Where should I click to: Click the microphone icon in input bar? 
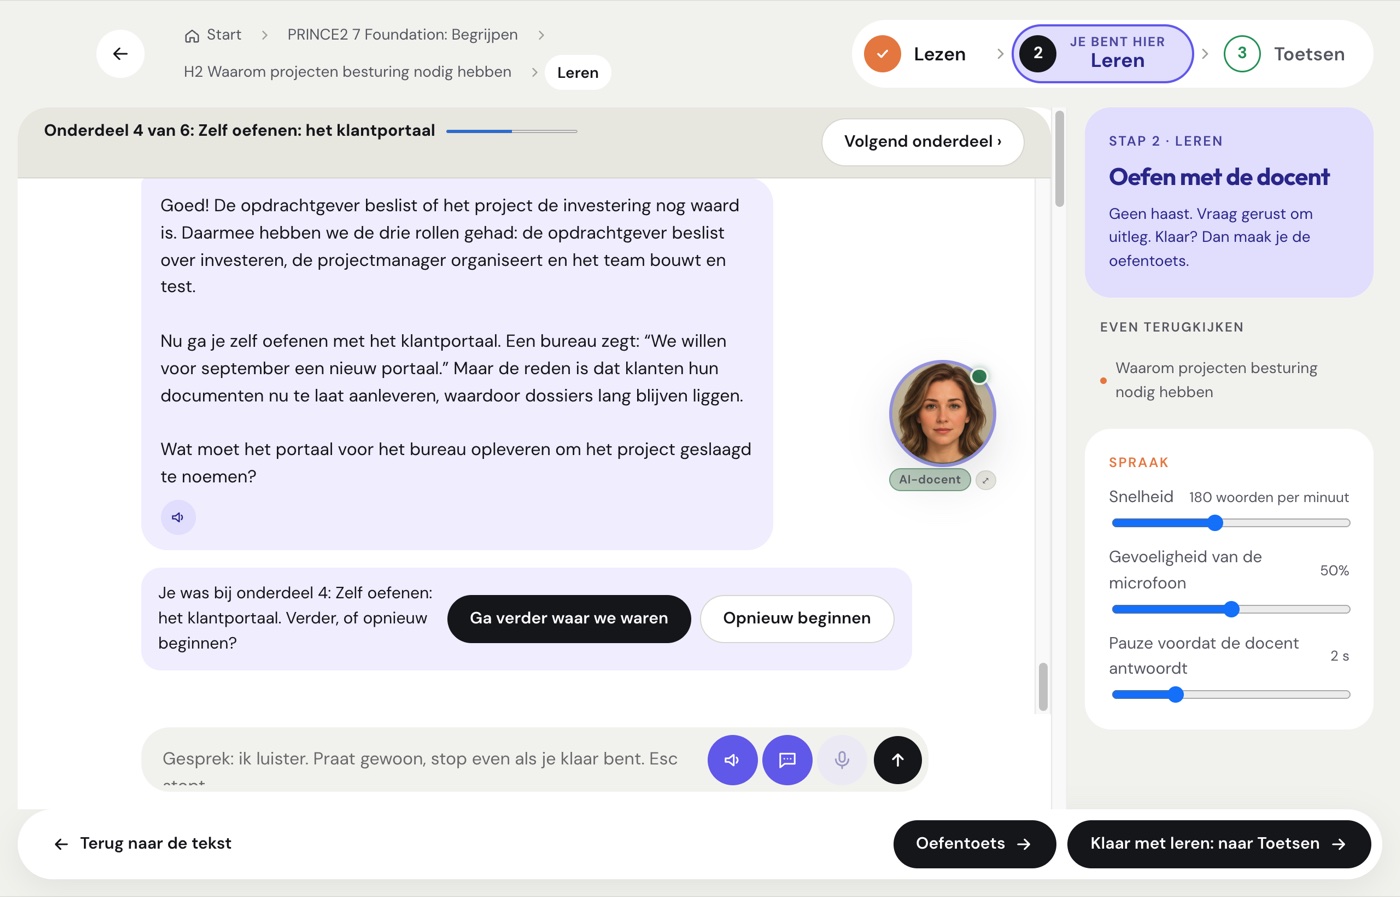coord(842,760)
